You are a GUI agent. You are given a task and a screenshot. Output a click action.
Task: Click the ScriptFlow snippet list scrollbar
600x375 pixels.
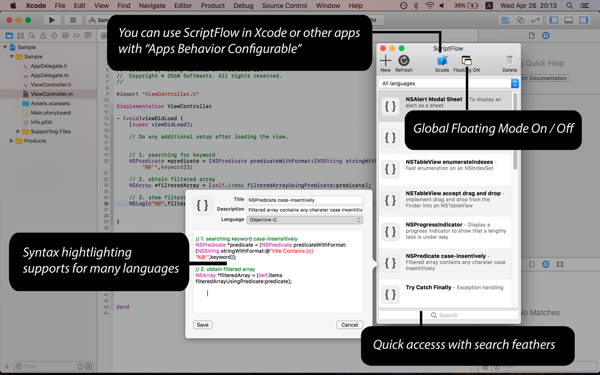(515, 131)
